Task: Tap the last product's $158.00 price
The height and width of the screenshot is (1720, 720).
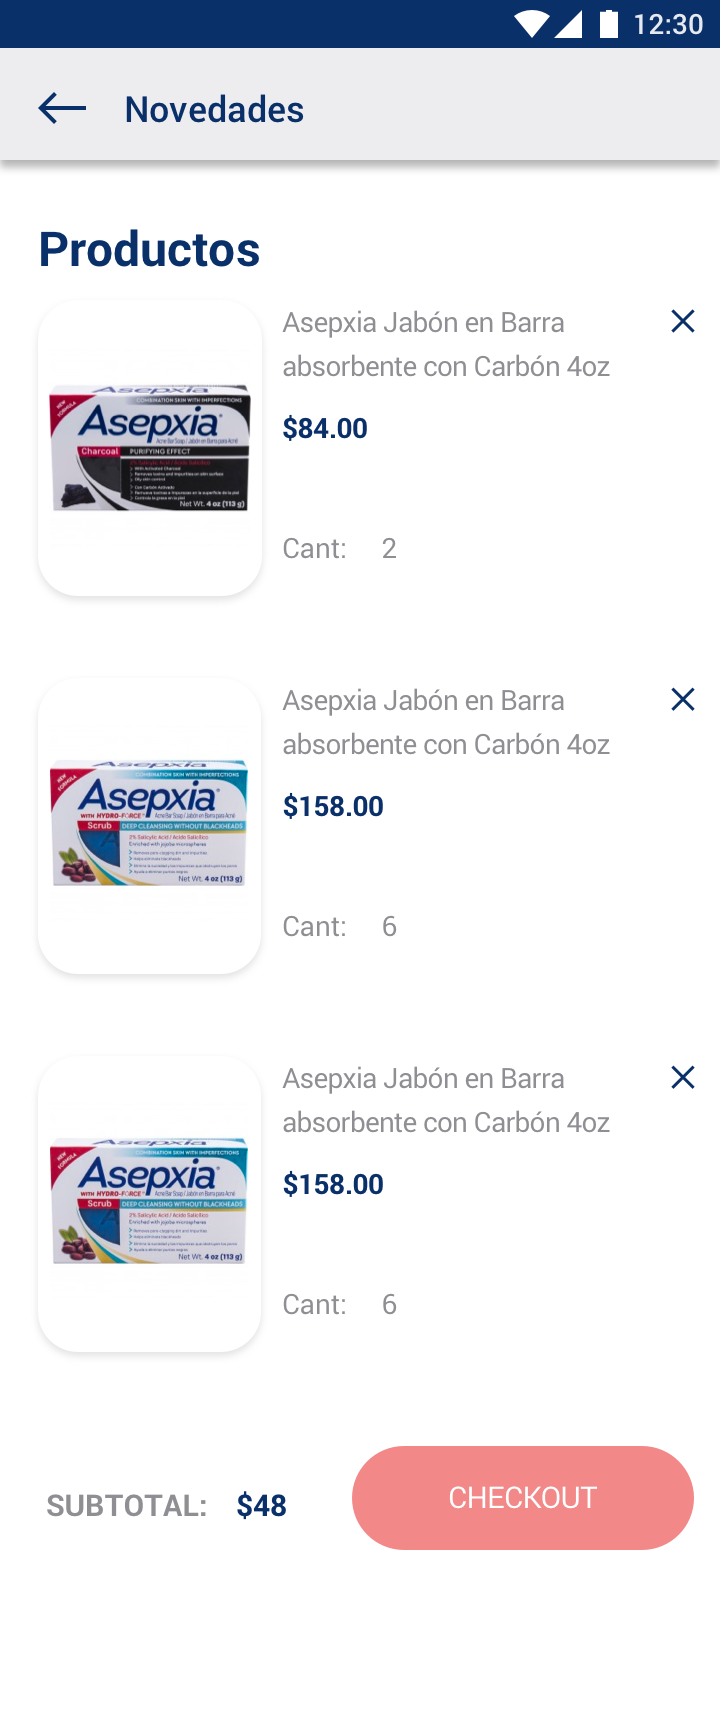Action: point(333,1184)
